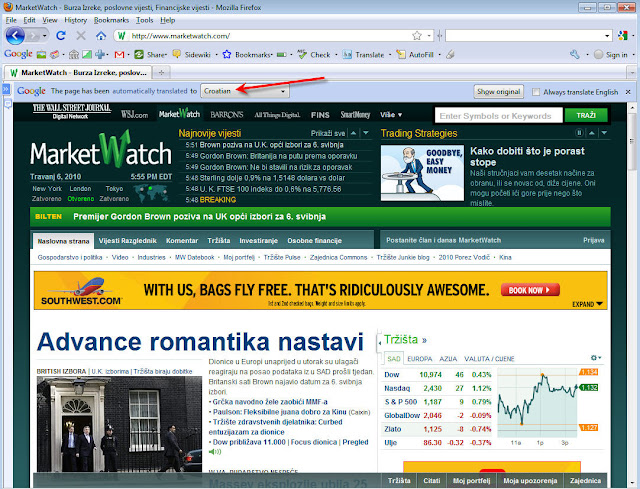640x489 pixels.
Task: Open the address bar history dropdown arrow
Action: (x=429, y=36)
